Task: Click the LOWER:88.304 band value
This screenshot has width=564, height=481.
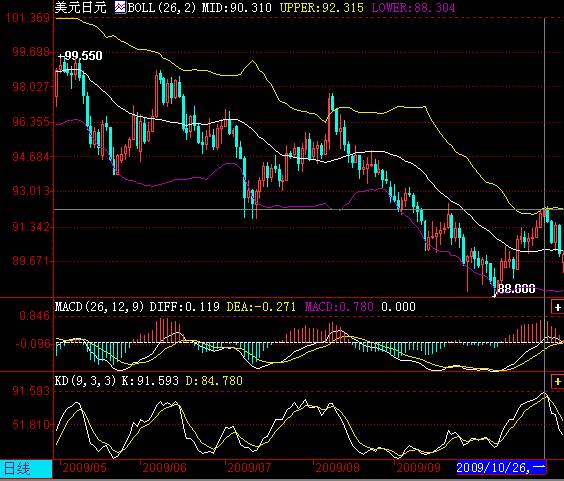Action: (413, 8)
